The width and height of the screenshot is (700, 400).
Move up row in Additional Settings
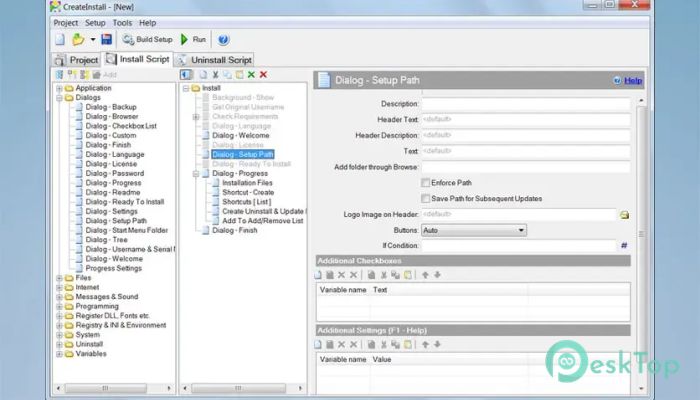coord(425,345)
